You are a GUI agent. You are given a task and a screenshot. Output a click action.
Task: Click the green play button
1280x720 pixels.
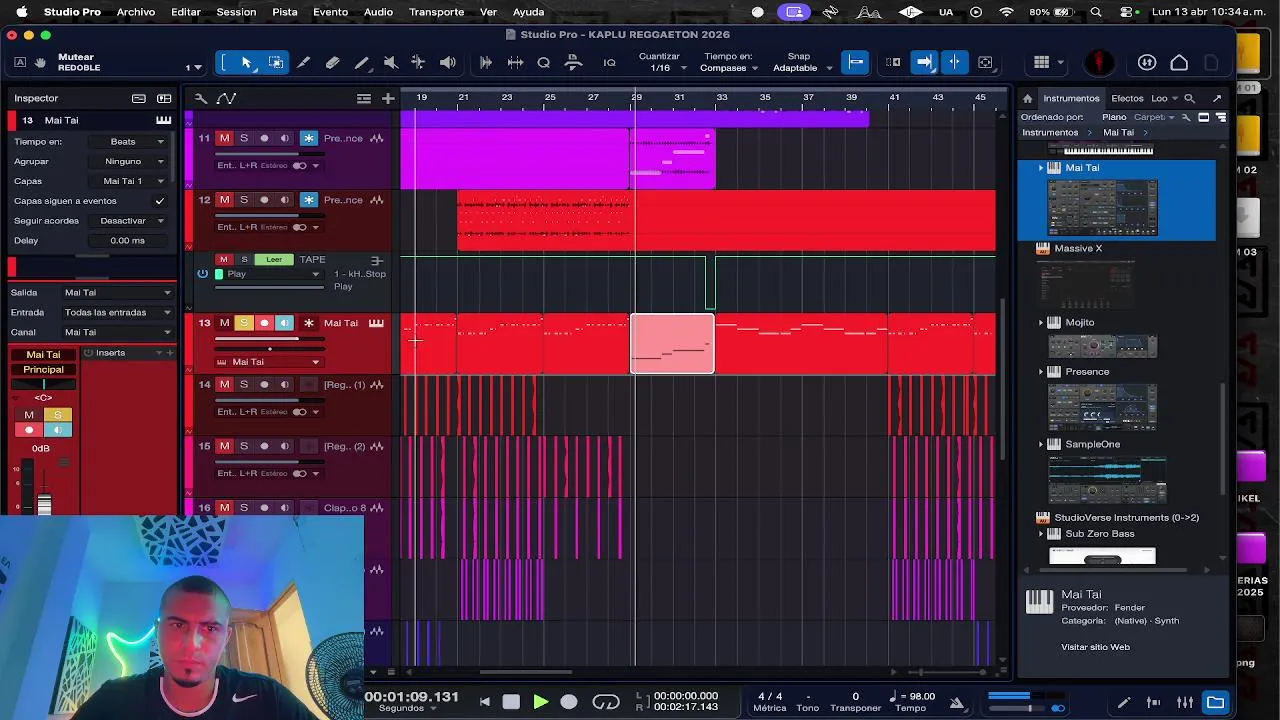[540, 702]
